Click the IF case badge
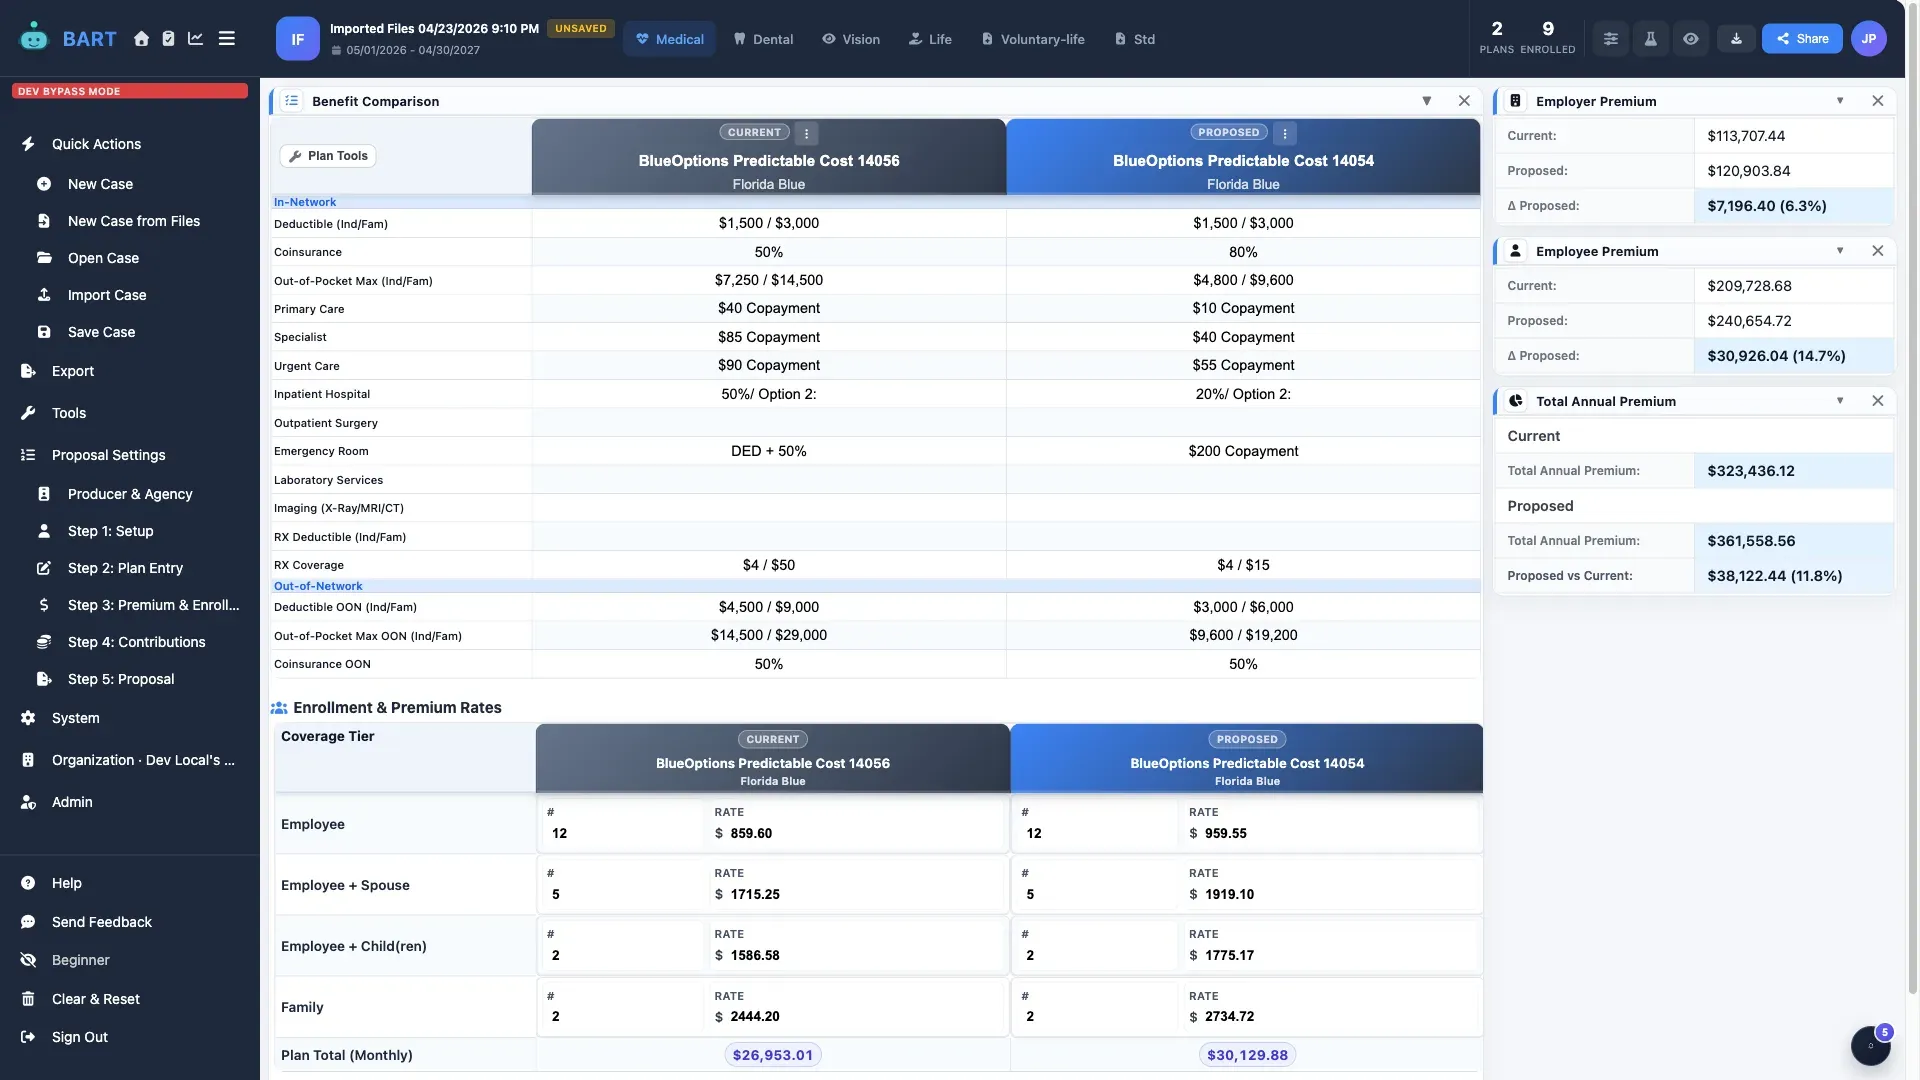The image size is (1920, 1080). (x=297, y=39)
